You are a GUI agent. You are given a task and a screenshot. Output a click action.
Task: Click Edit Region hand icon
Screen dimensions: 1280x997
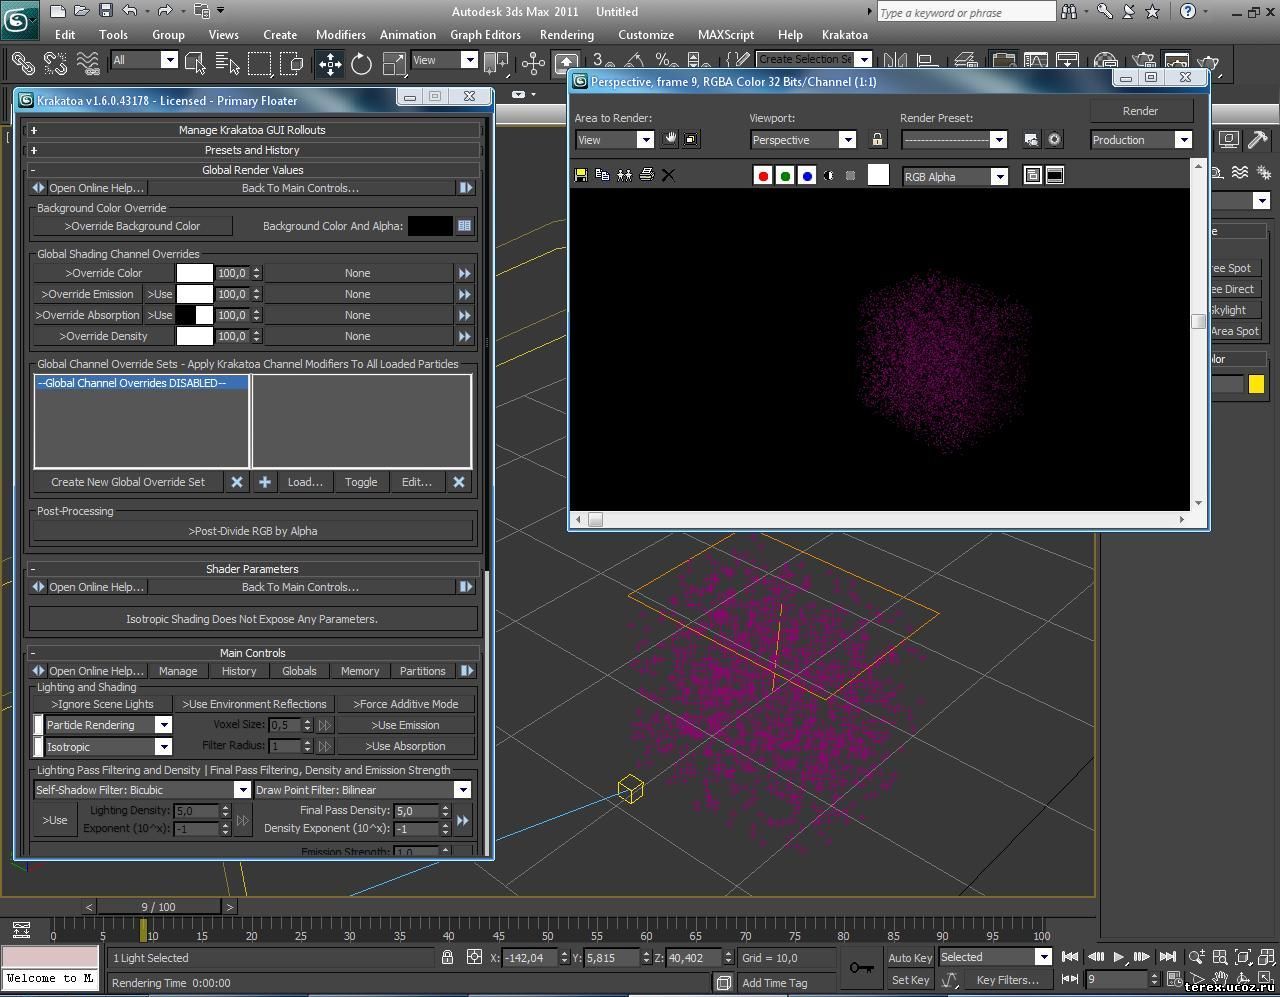tap(670, 139)
